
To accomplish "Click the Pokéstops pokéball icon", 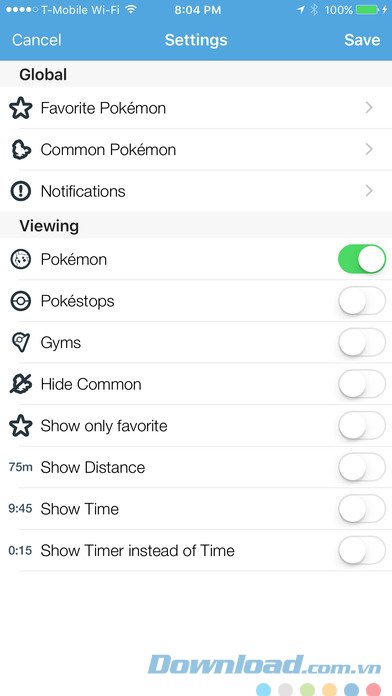I will point(20,301).
